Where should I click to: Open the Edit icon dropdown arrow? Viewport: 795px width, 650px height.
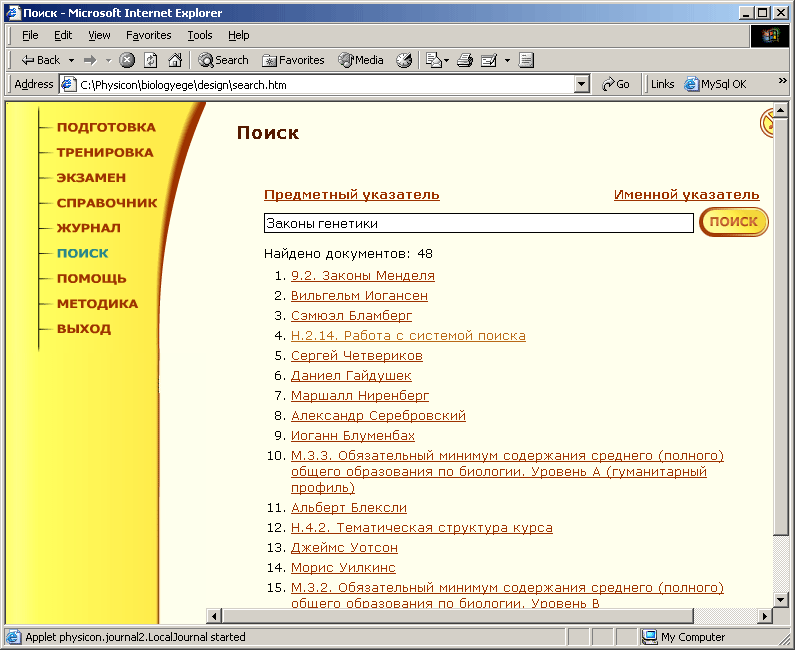pyautogui.click(x=507, y=60)
